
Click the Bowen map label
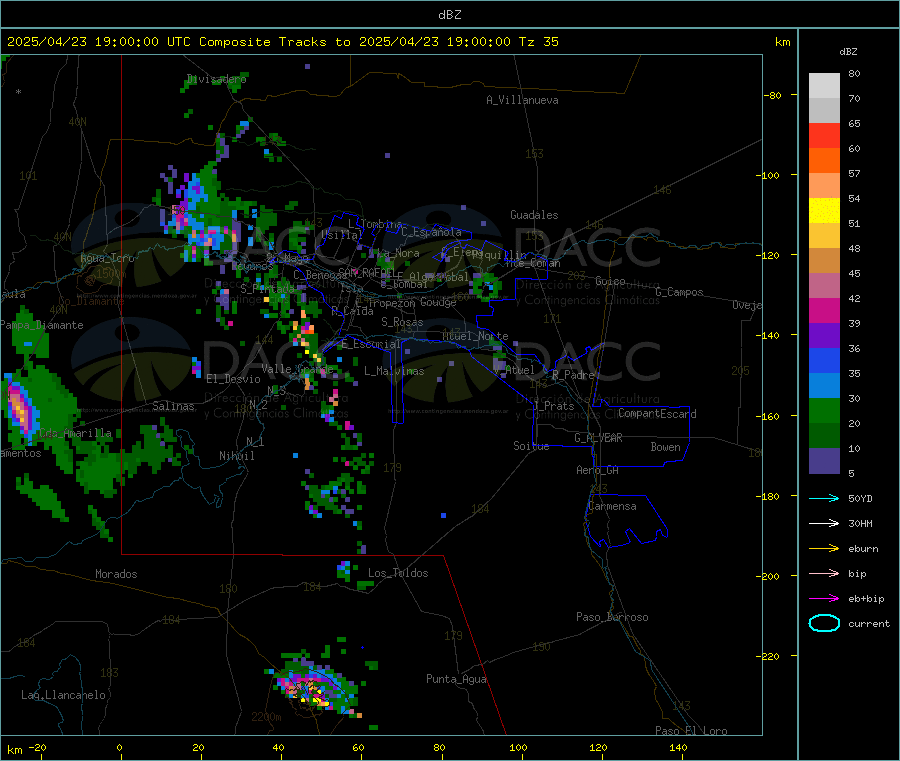666,447
